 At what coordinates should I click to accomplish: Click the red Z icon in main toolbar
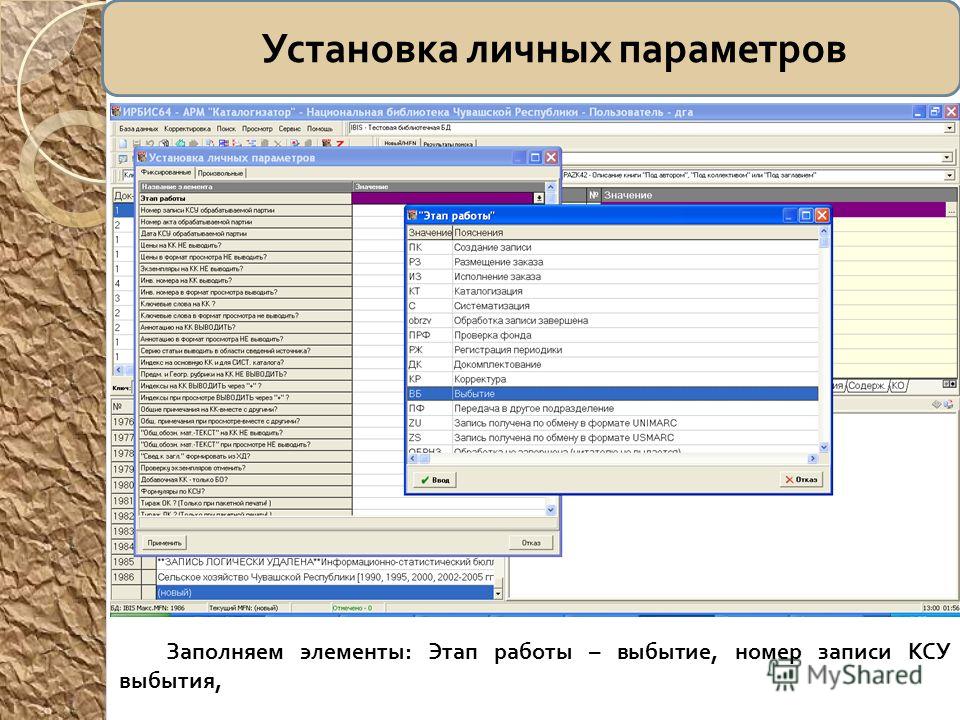pyautogui.click(x=339, y=143)
